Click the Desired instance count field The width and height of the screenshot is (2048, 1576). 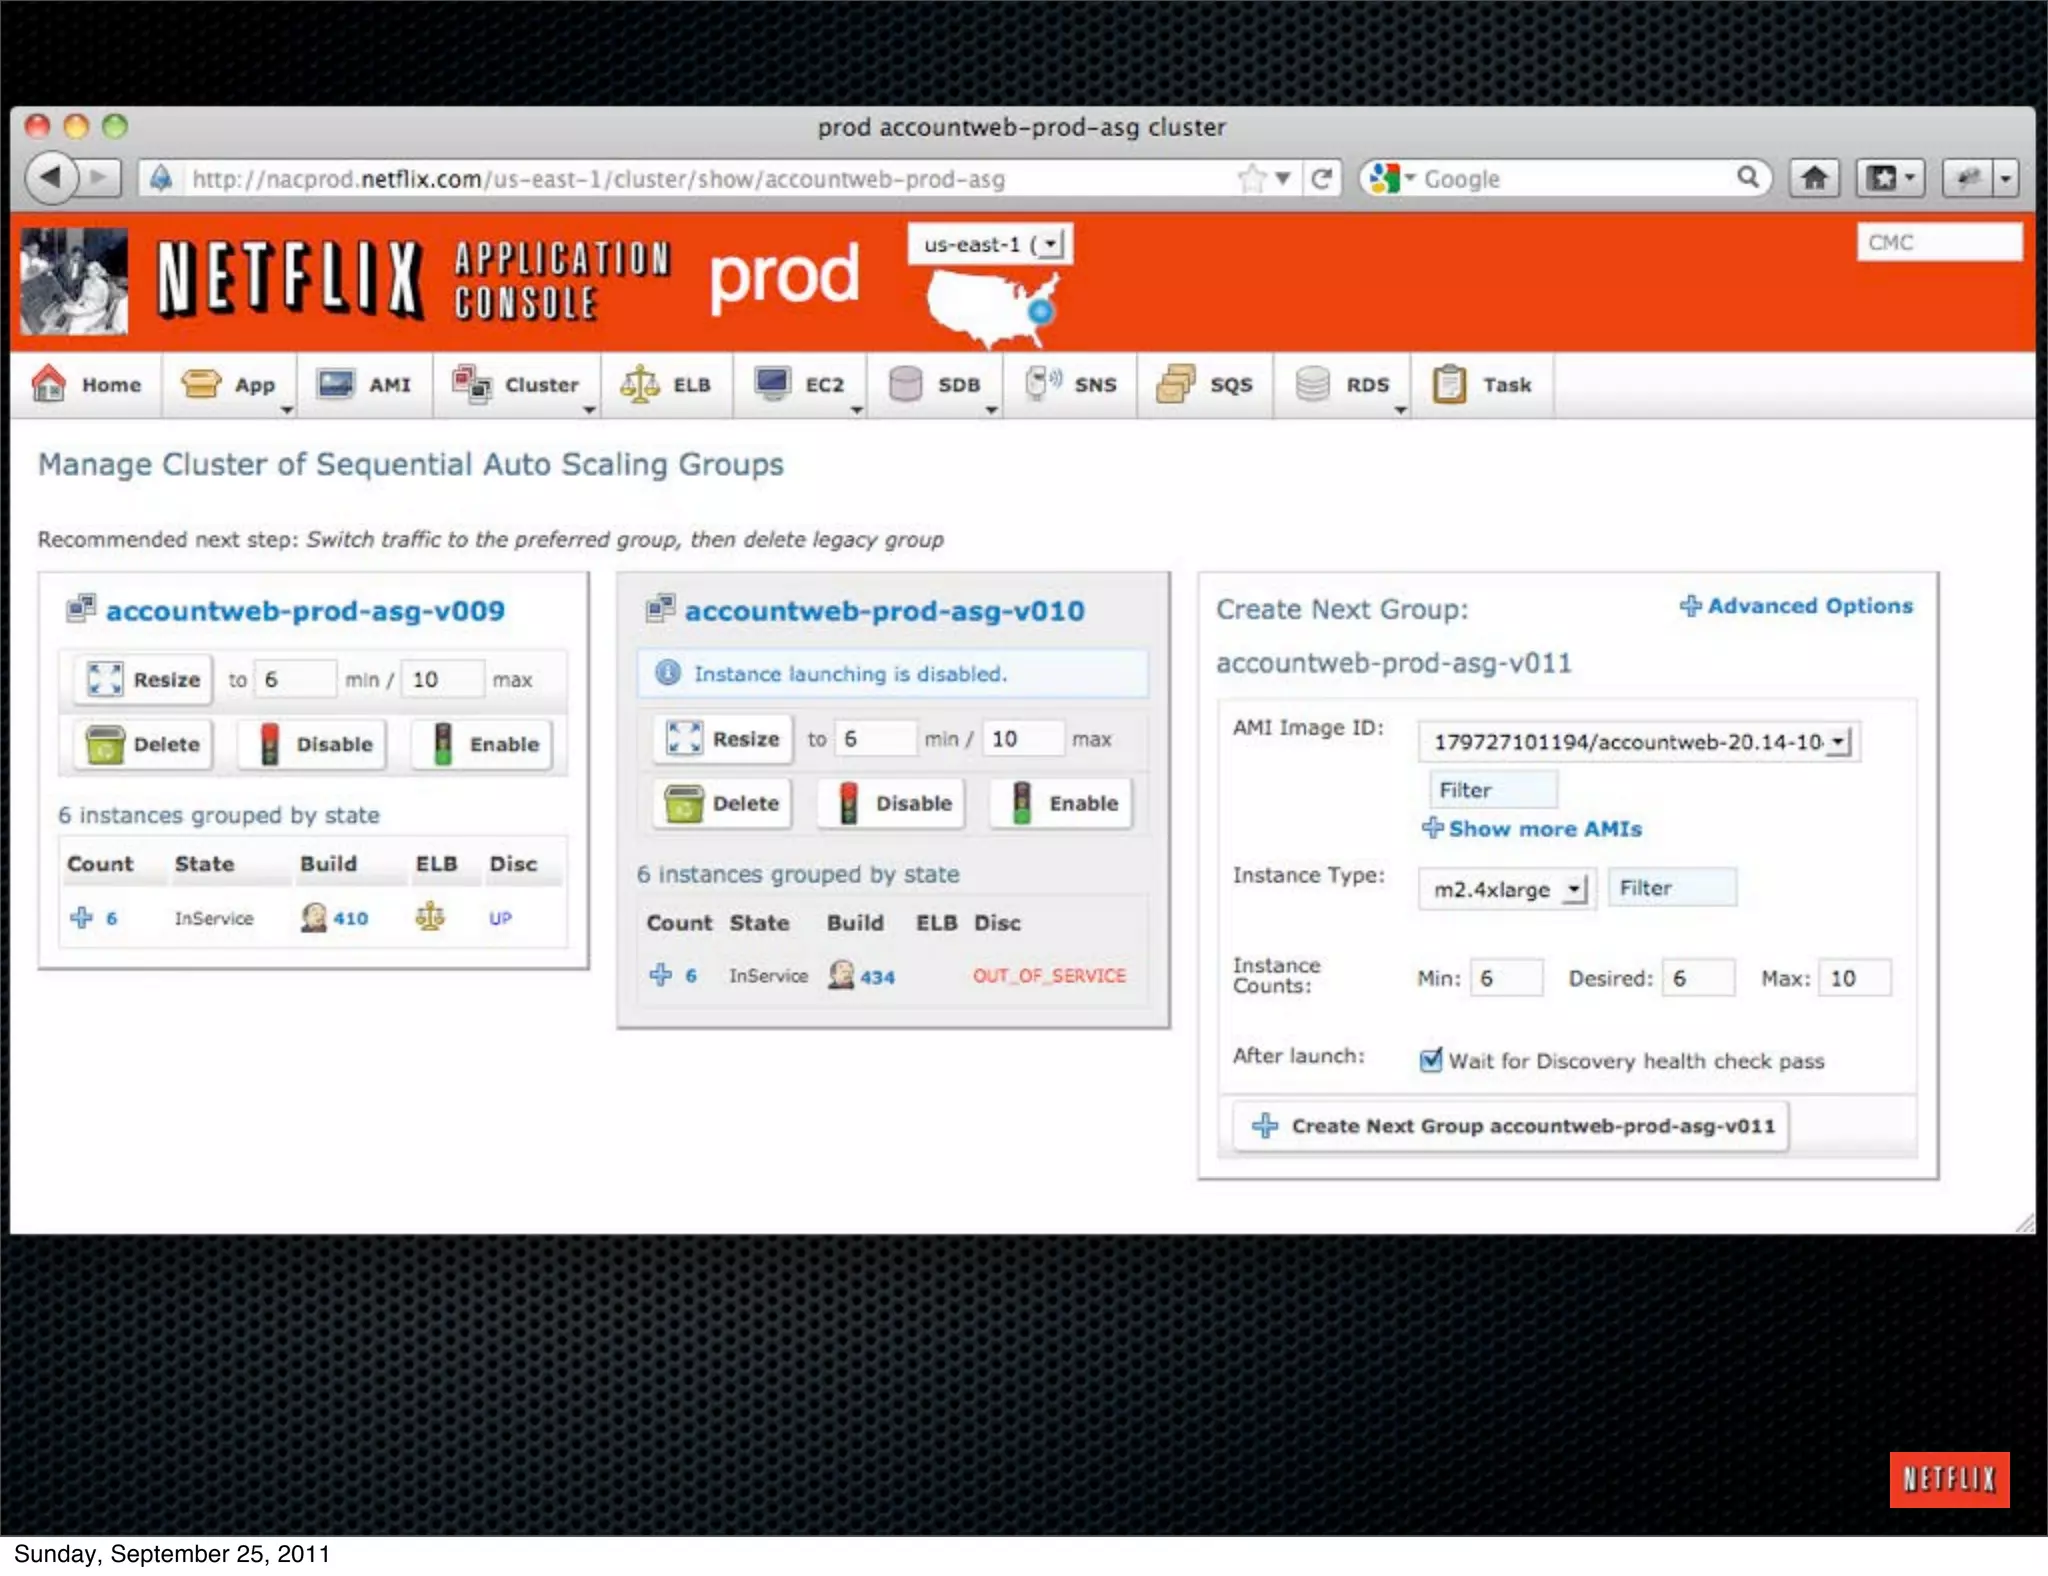pos(1698,978)
